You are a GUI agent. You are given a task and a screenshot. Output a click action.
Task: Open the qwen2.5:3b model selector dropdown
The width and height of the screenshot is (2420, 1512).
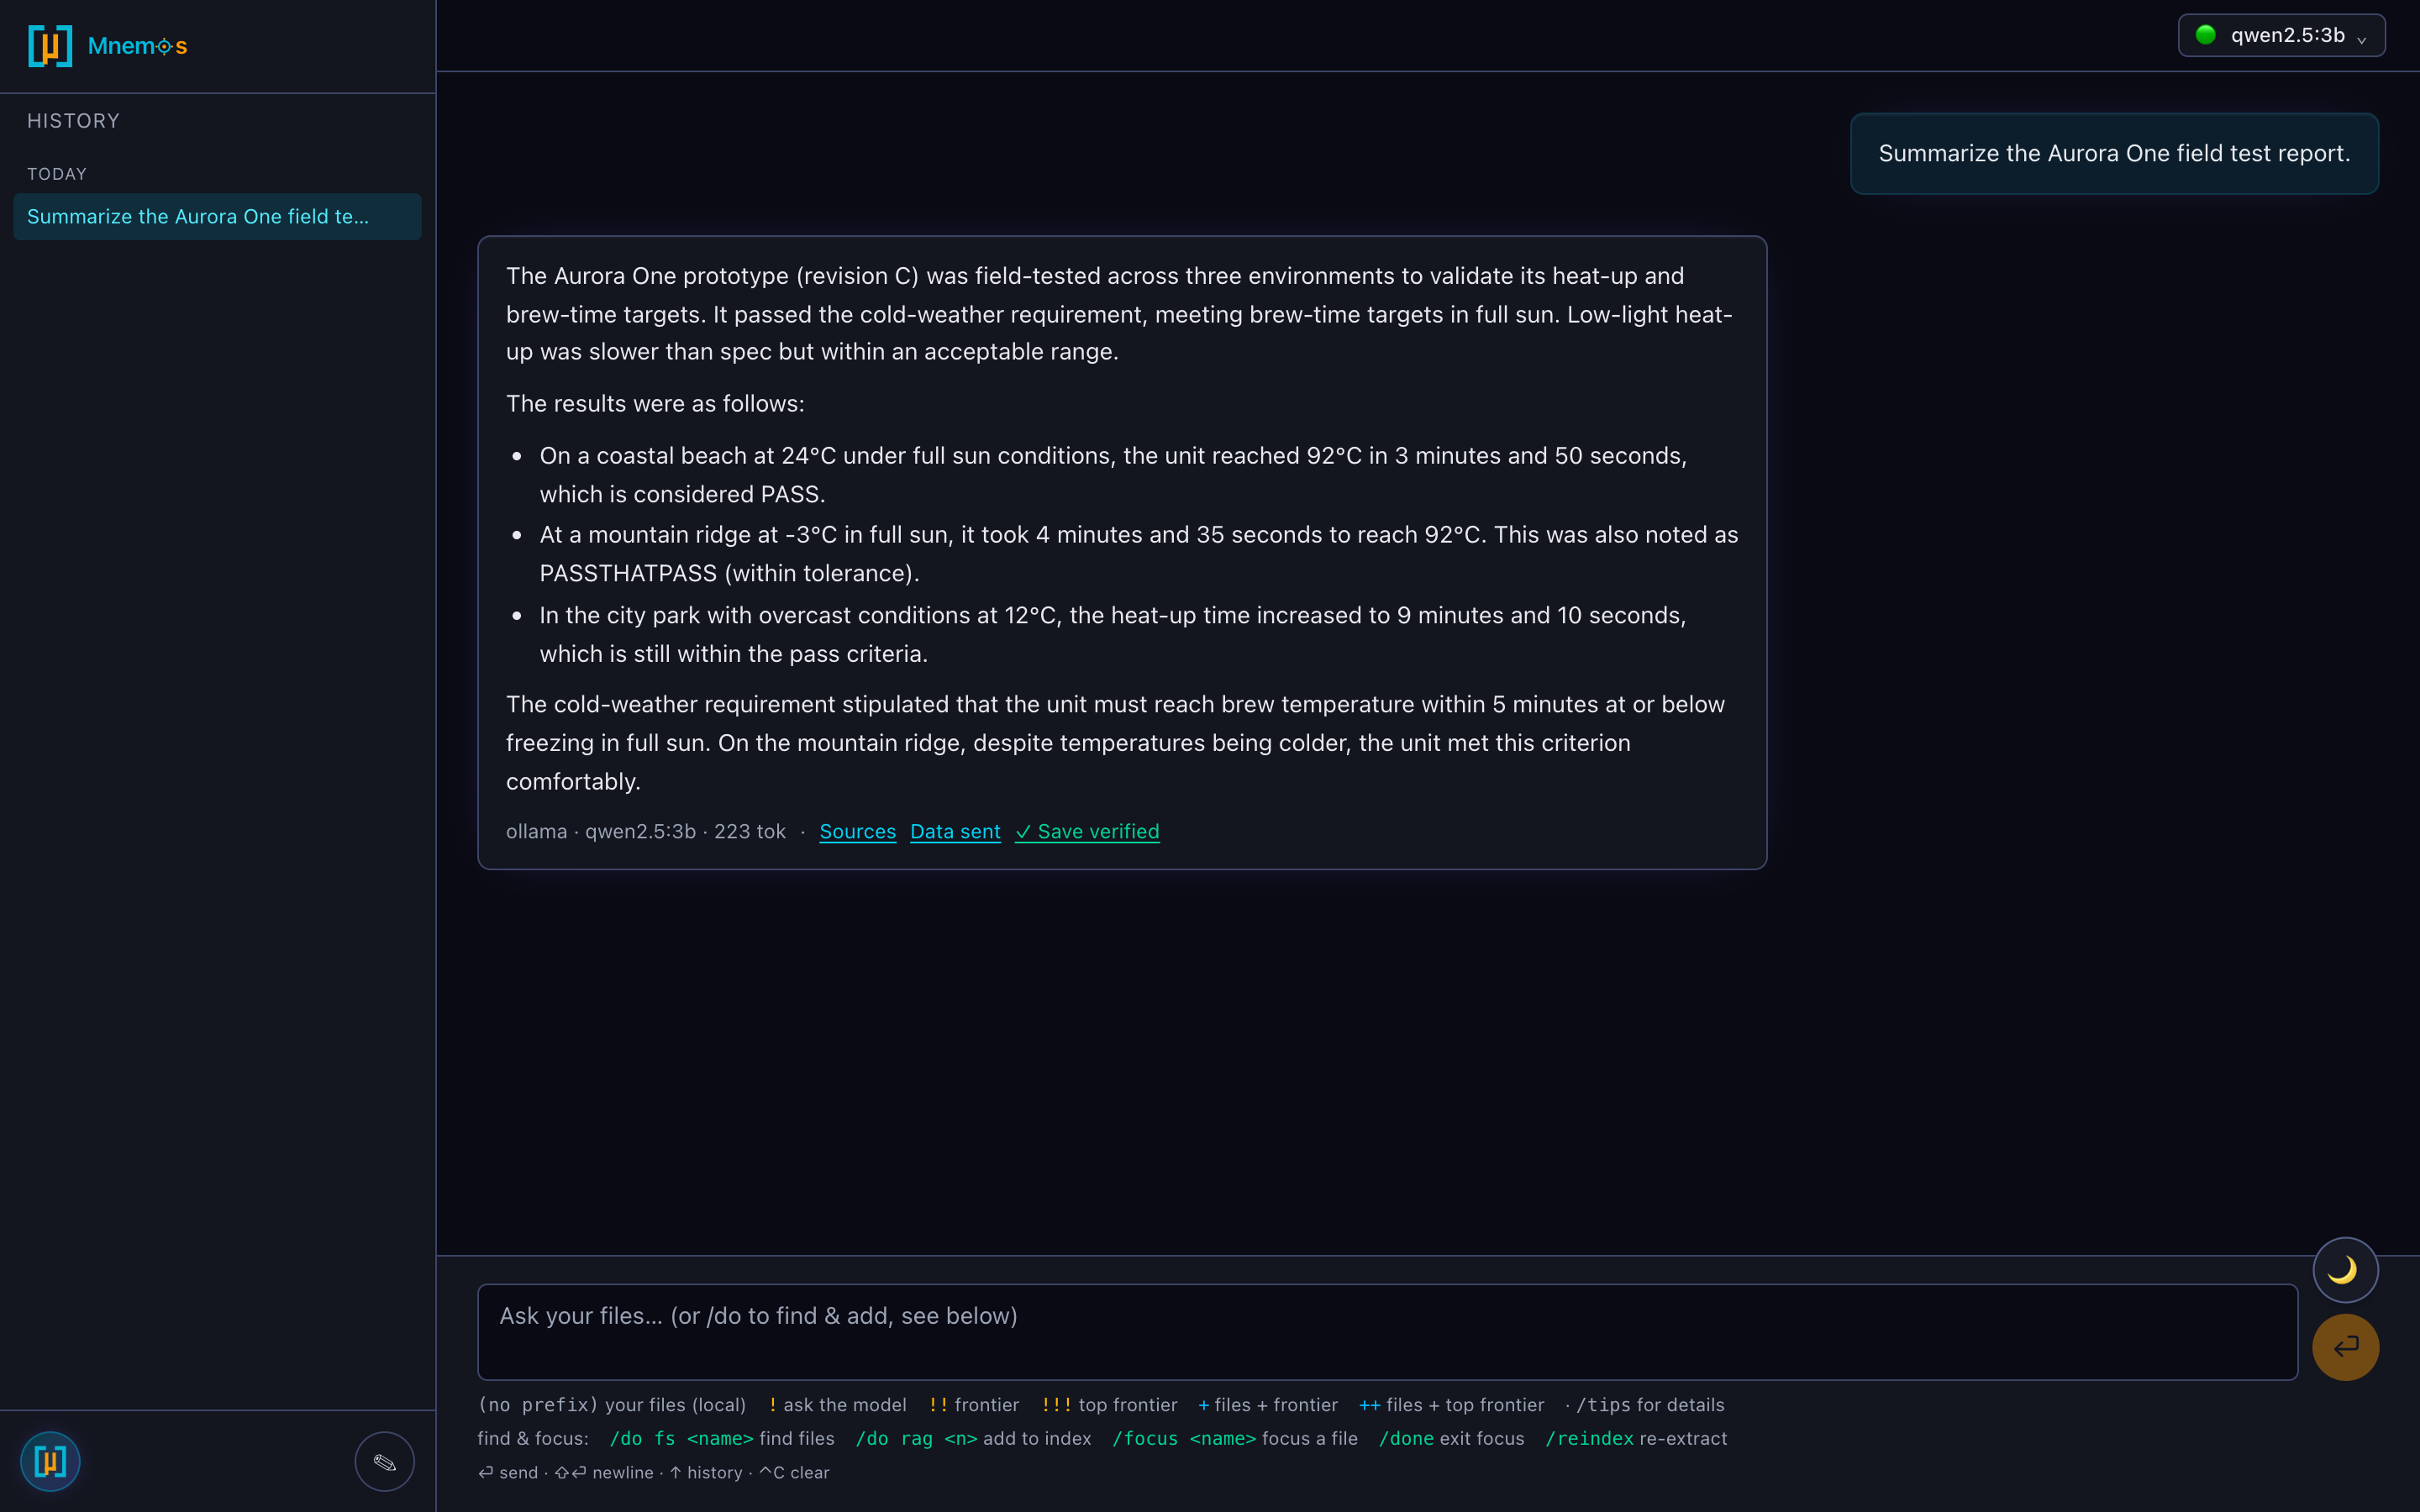[x=2281, y=36]
